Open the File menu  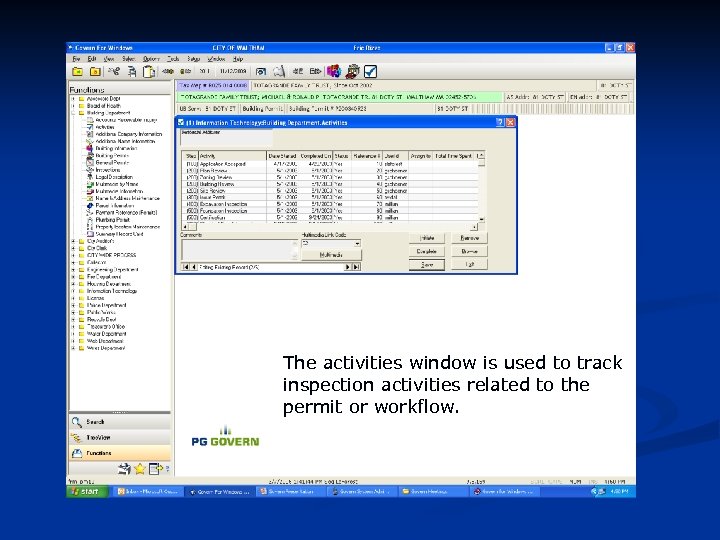click(x=76, y=59)
